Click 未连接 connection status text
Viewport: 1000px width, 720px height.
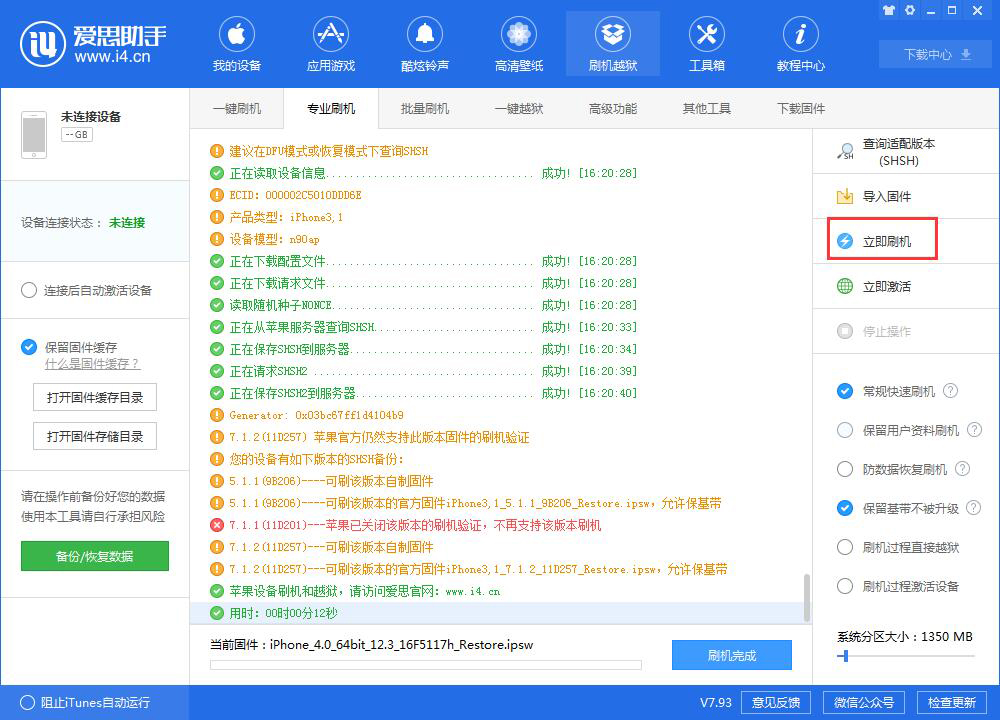pos(127,223)
